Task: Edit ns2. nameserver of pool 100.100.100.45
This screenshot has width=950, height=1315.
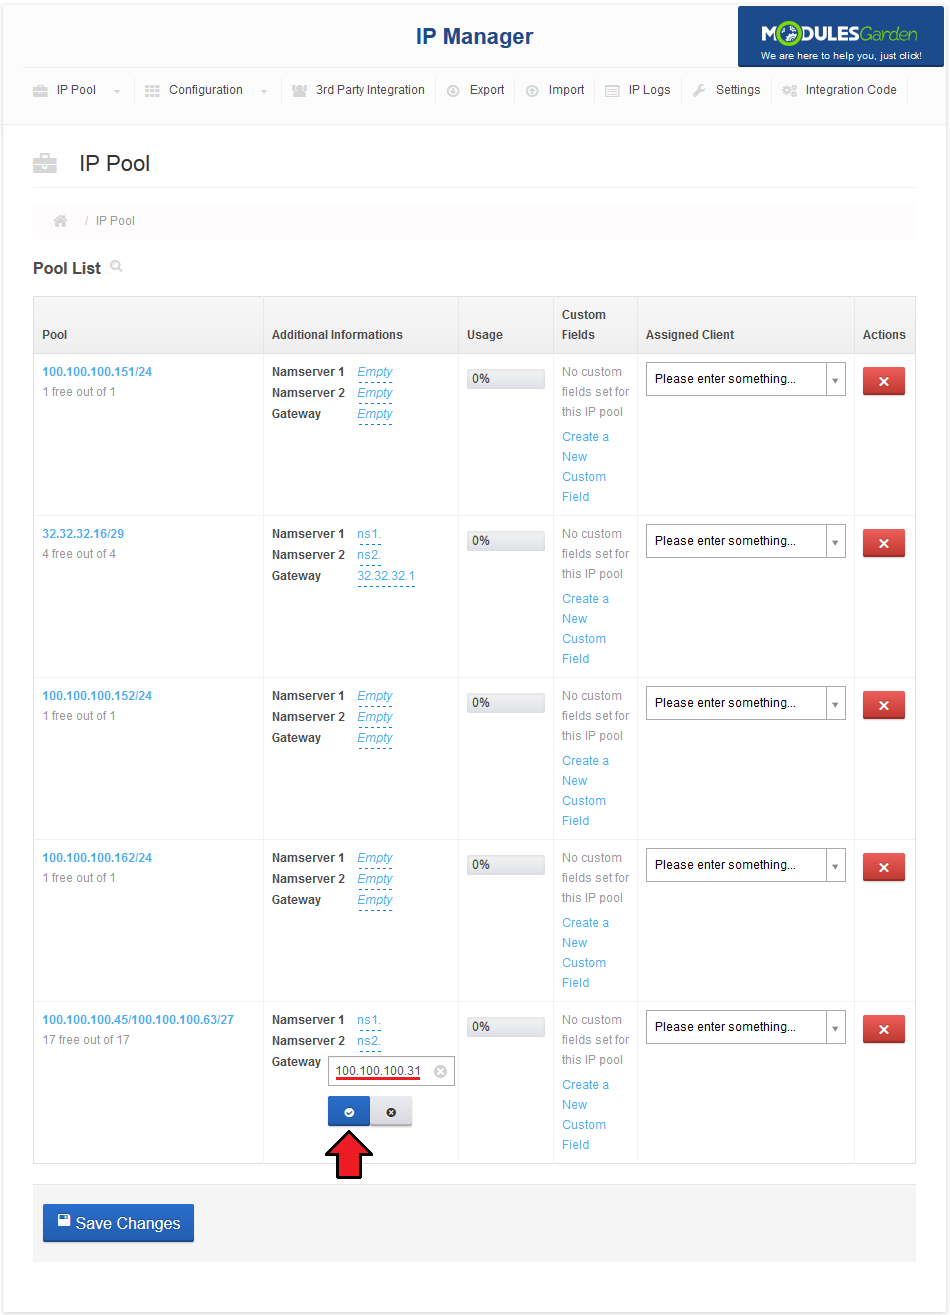Action: [369, 1041]
